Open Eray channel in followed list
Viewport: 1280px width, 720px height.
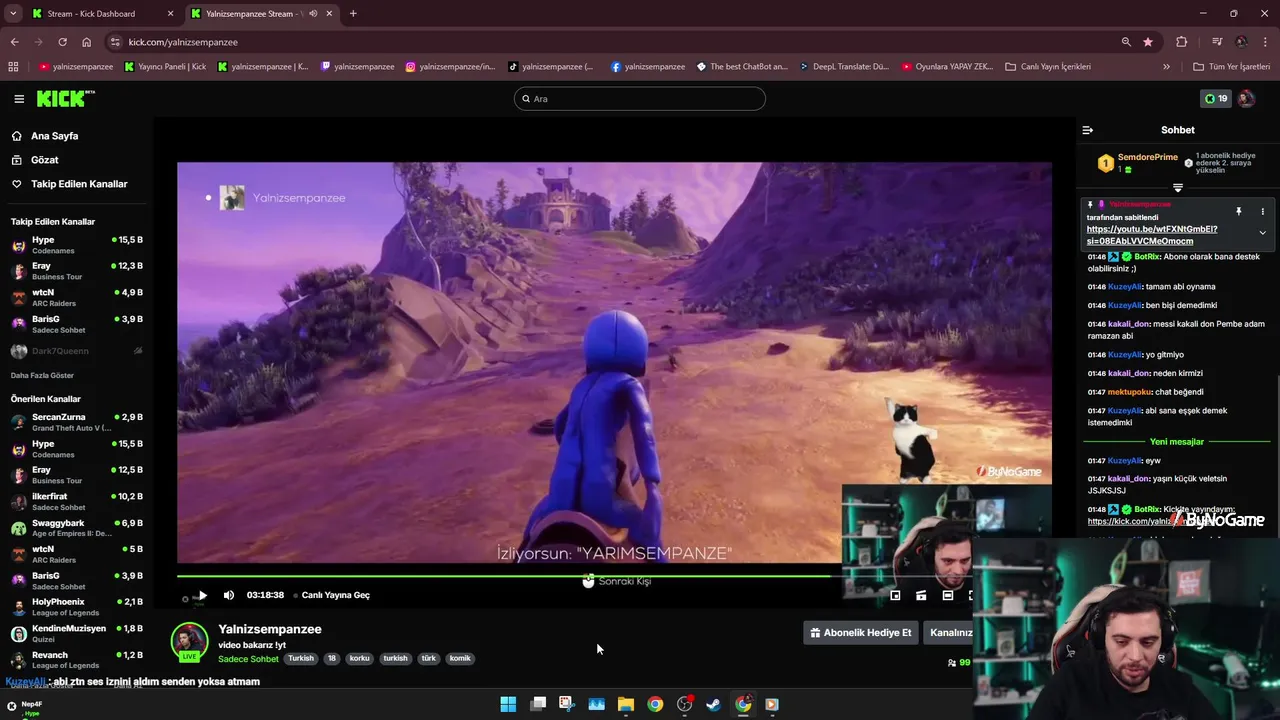tap(77, 271)
